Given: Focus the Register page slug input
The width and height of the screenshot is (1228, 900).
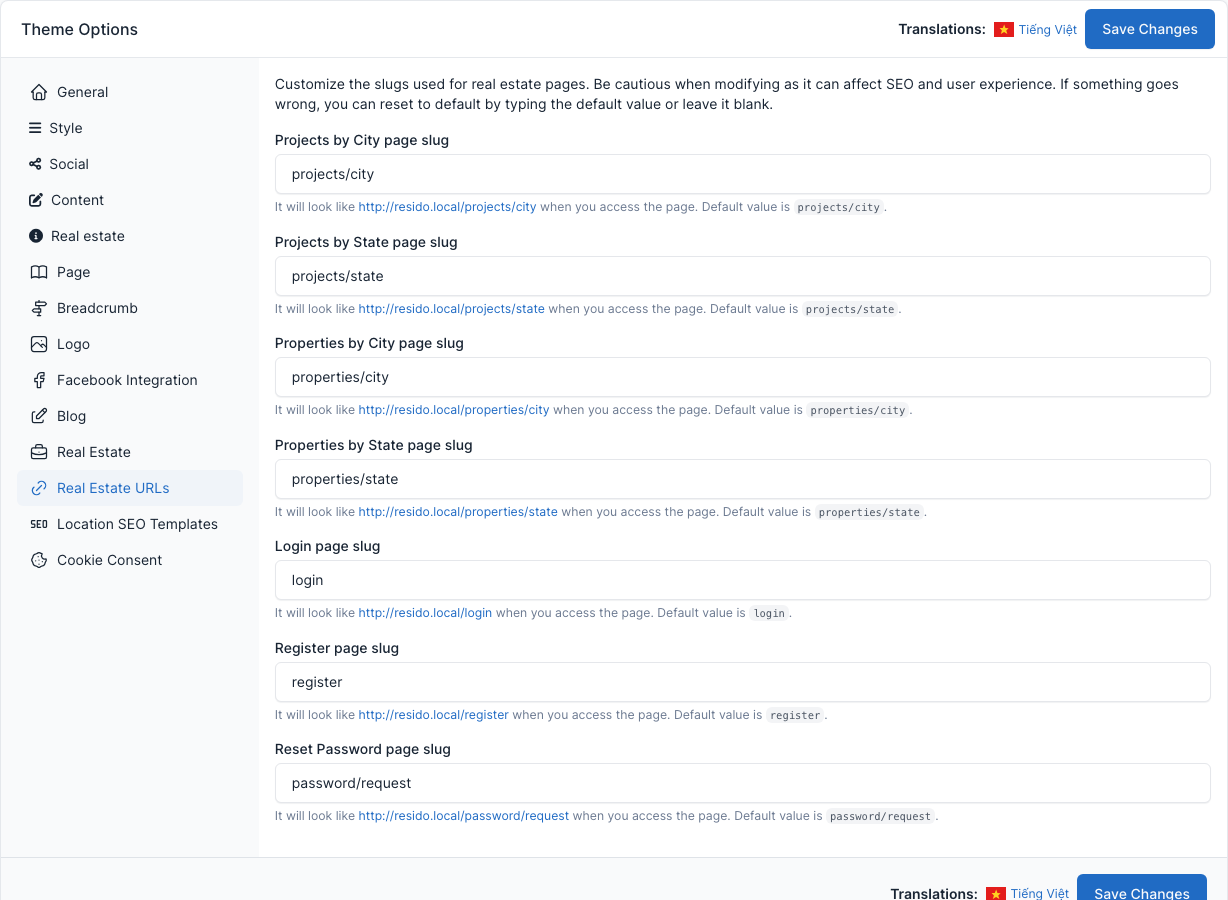Looking at the screenshot, I should click(x=743, y=682).
